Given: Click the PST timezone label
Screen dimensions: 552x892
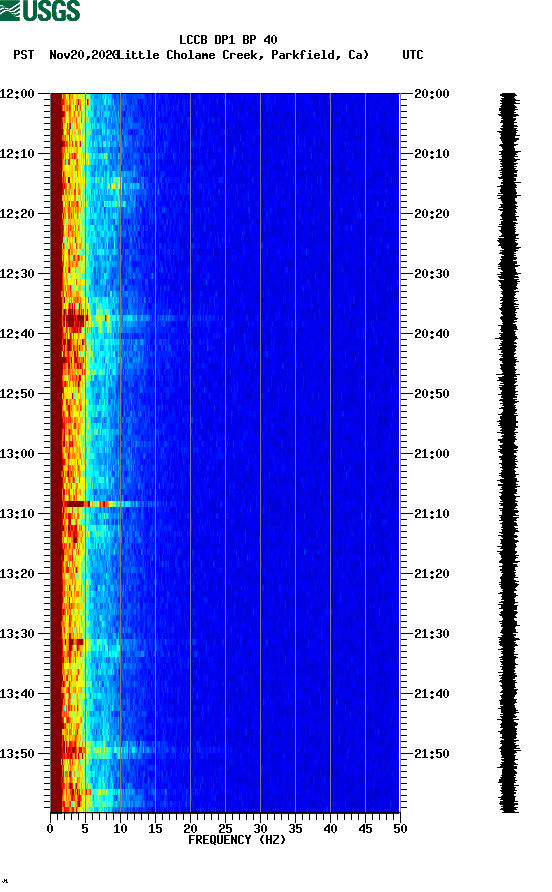Looking at the screenshot, I should 24,55.
